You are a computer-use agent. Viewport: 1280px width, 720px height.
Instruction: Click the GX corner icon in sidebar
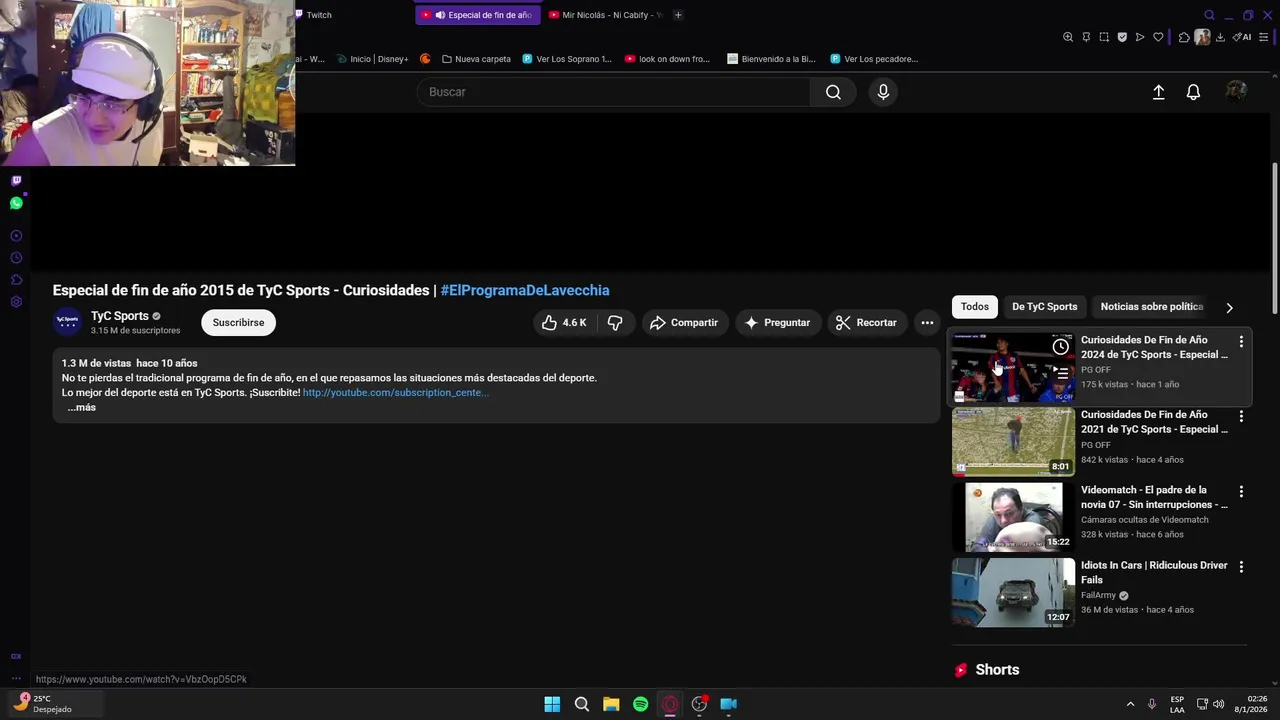(16, 656)
